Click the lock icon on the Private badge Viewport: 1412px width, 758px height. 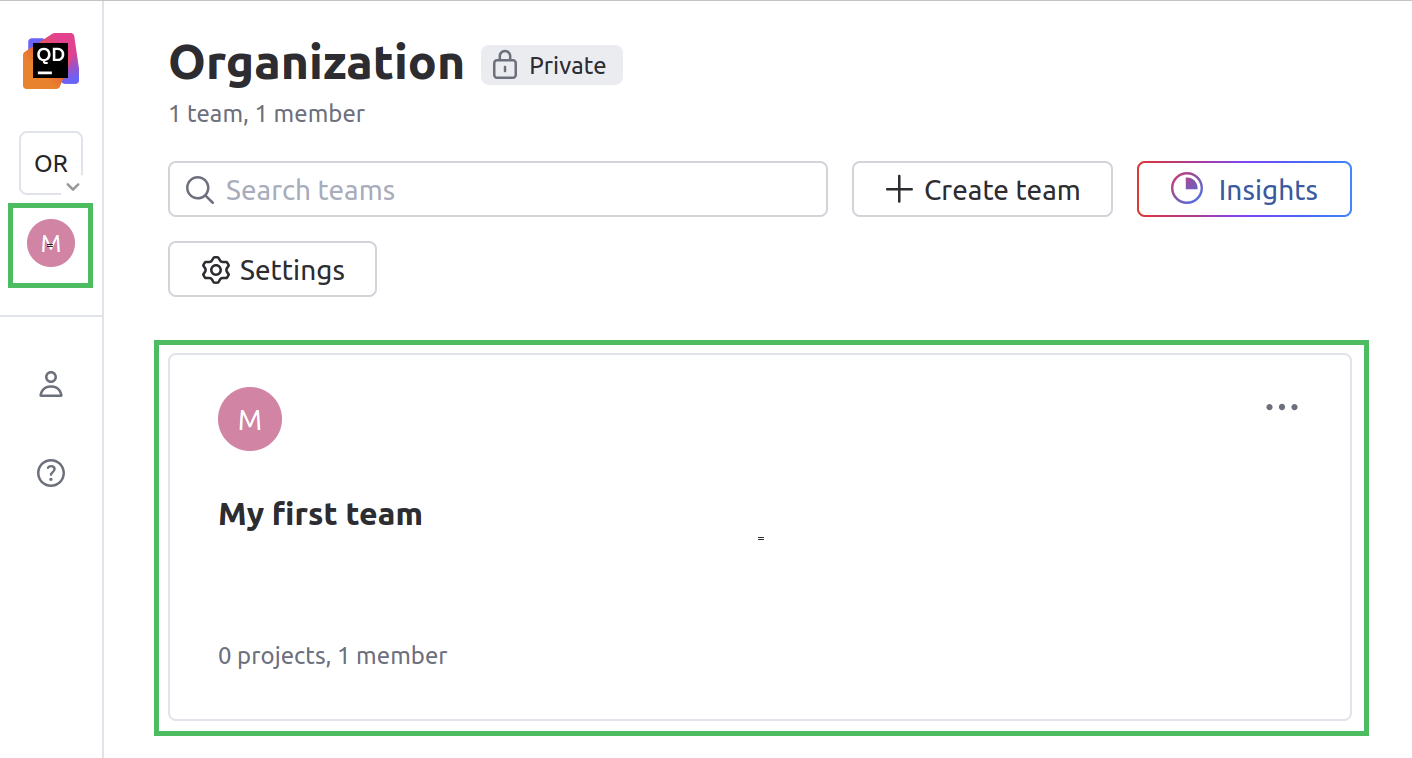[x=504, y=65]
